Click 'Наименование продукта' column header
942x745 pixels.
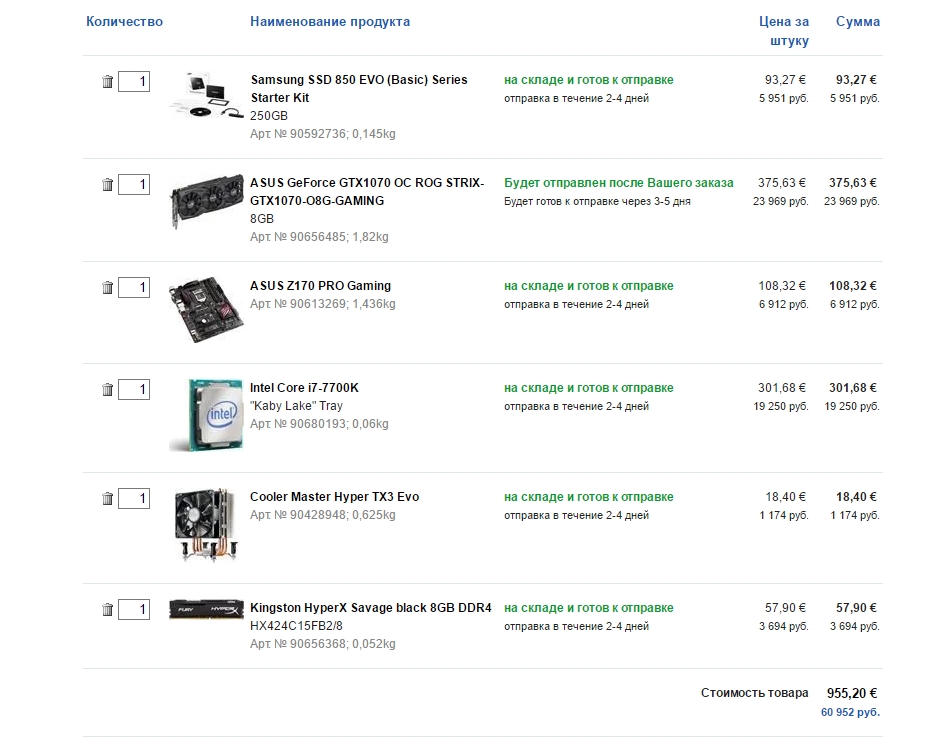pyautogui.click(x=330, y=22)
